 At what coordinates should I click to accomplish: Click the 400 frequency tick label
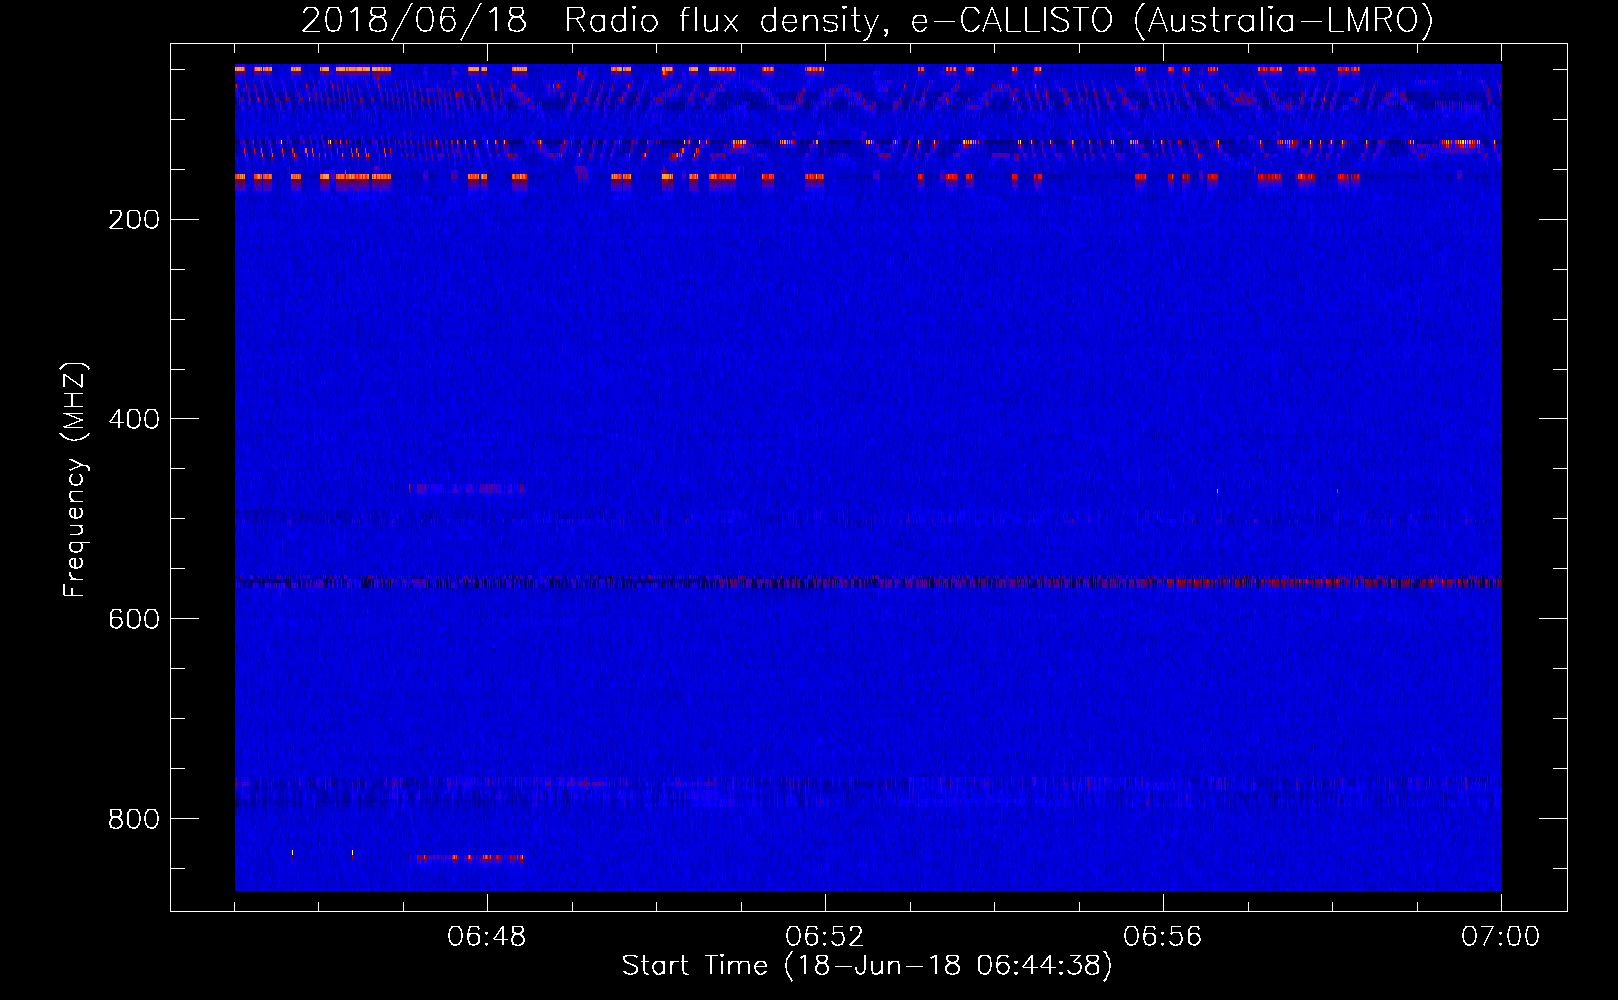coord(134,419)
